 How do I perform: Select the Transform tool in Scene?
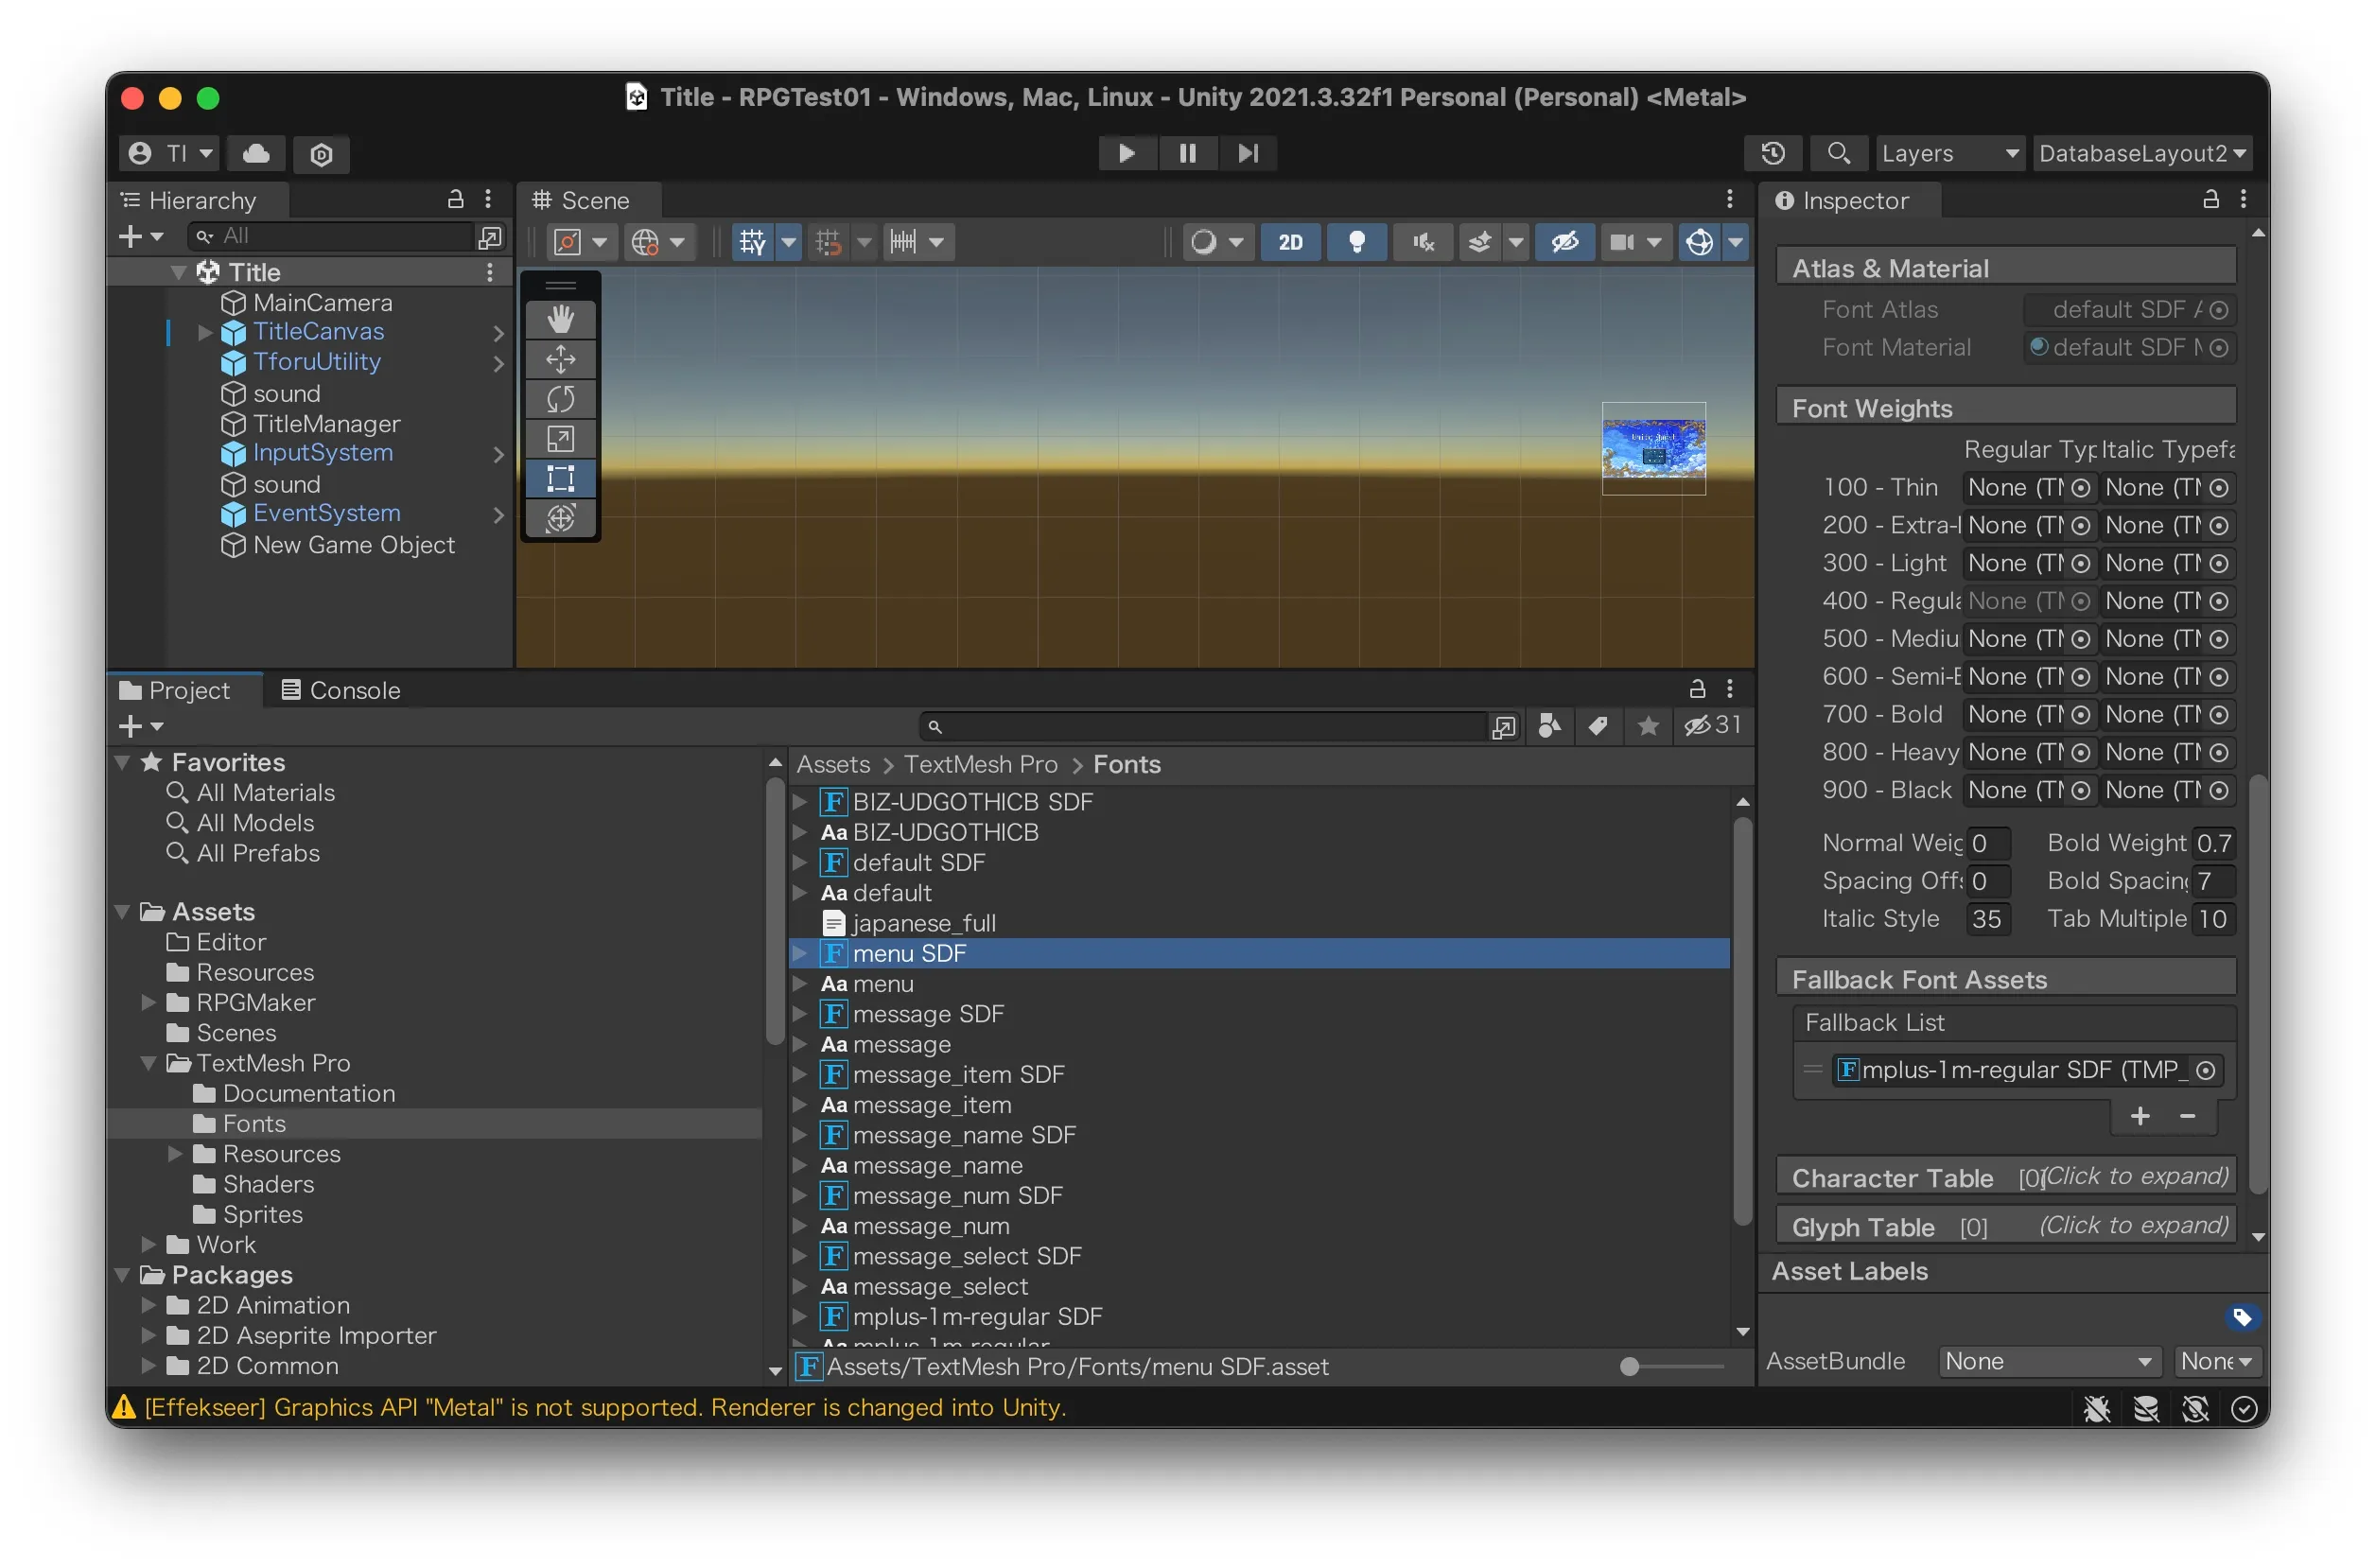[x=560, y=518]
